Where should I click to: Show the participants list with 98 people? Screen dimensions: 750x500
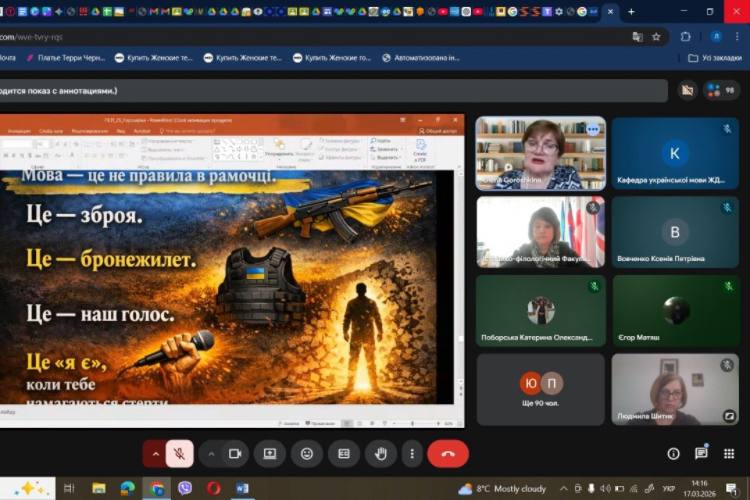721,90
